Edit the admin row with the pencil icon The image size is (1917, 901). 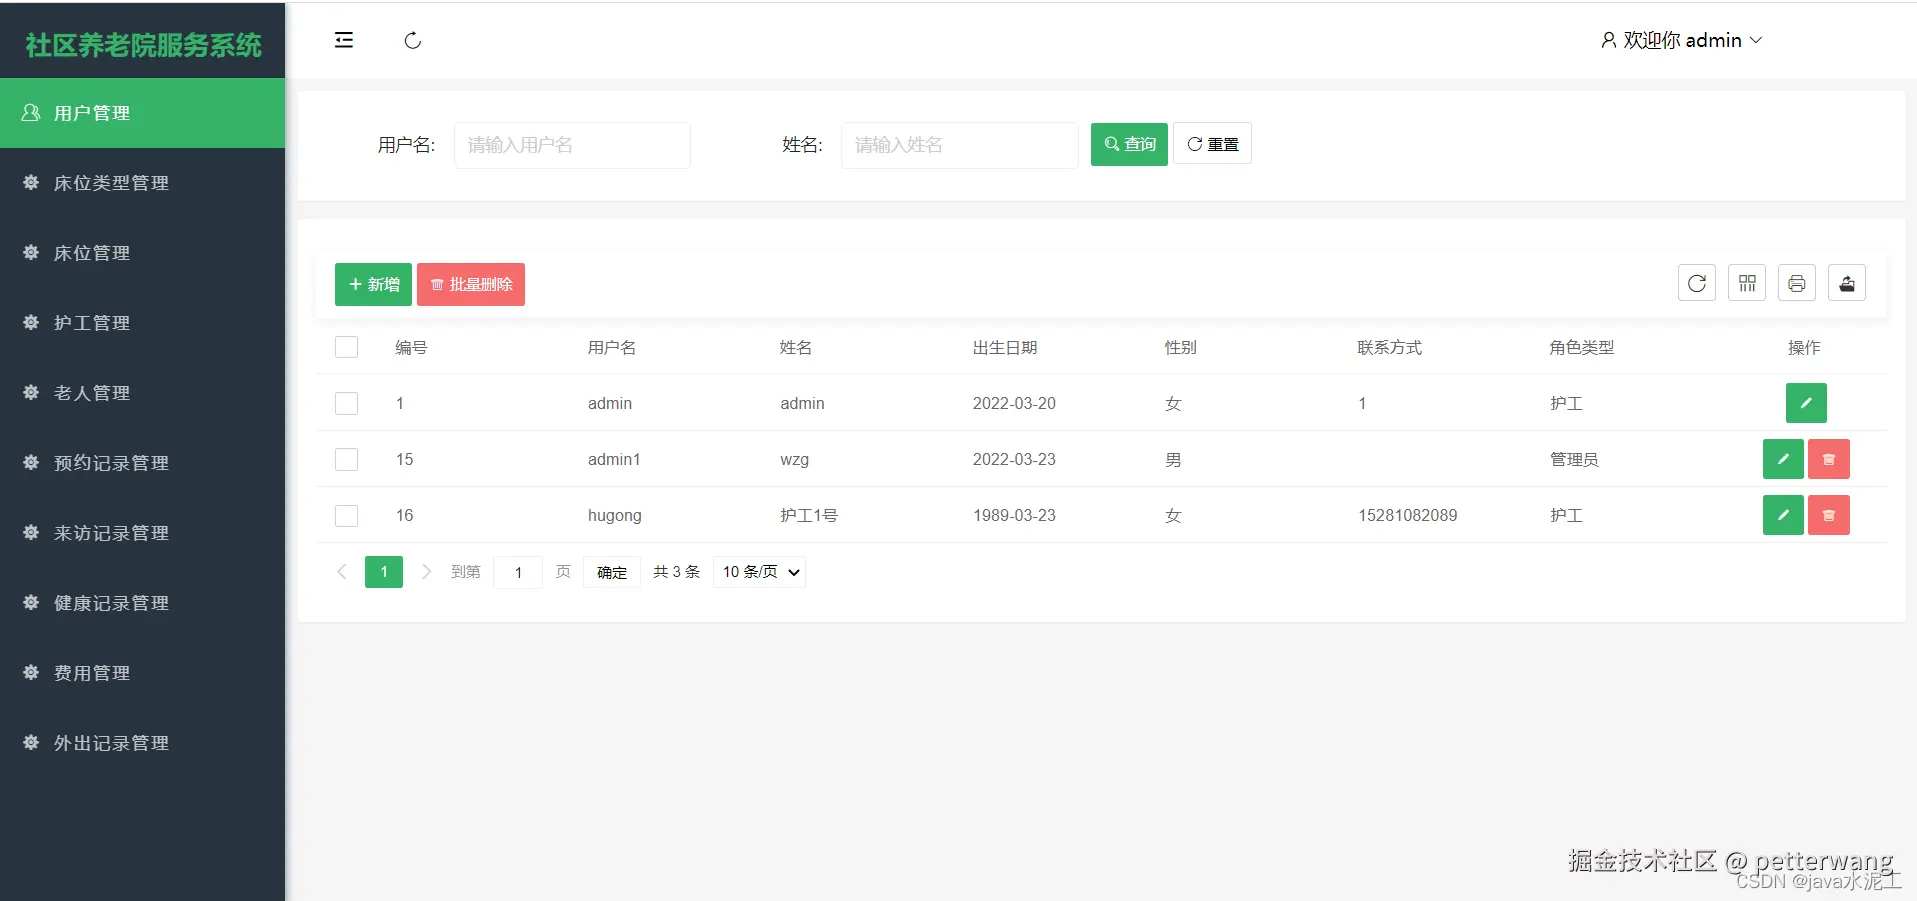(1806, 403)
